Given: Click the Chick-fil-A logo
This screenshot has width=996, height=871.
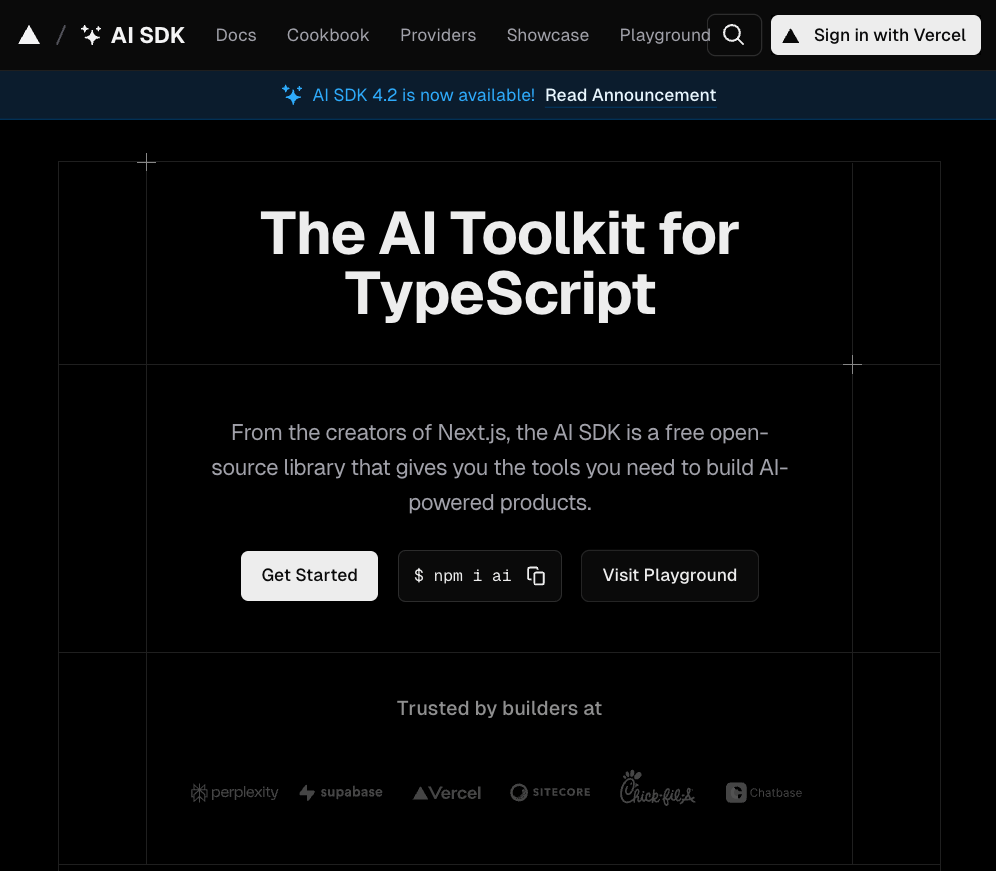Looking at the screenshot, I should click(x=657, y=788).
